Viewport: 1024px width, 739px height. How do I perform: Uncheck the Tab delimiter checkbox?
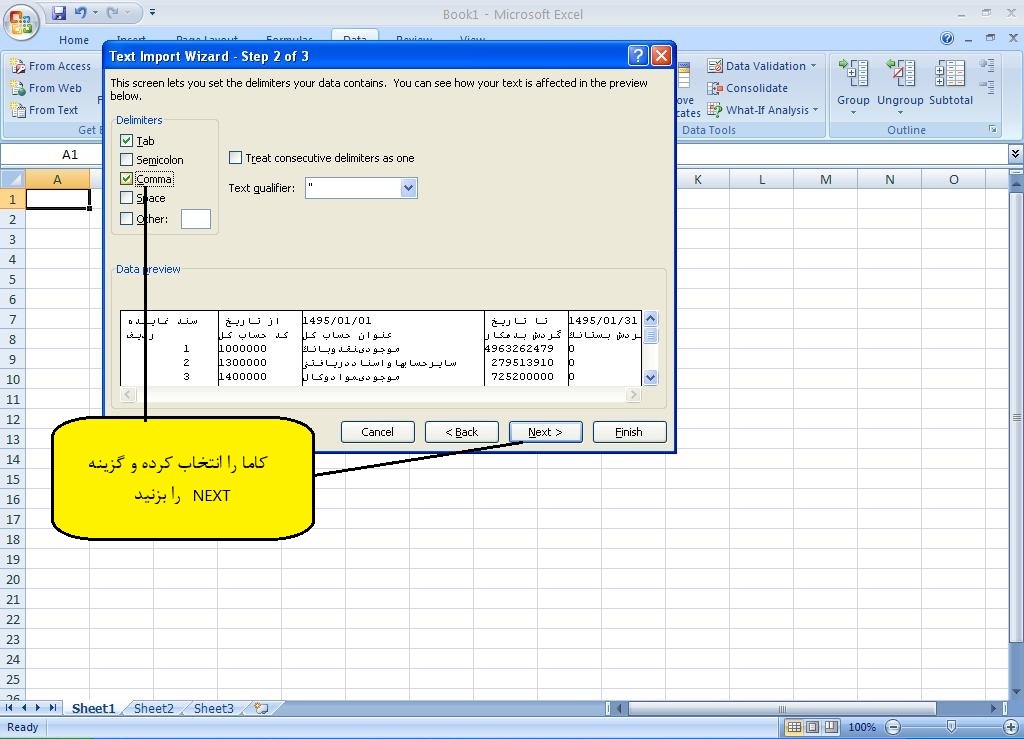point(126,141)
